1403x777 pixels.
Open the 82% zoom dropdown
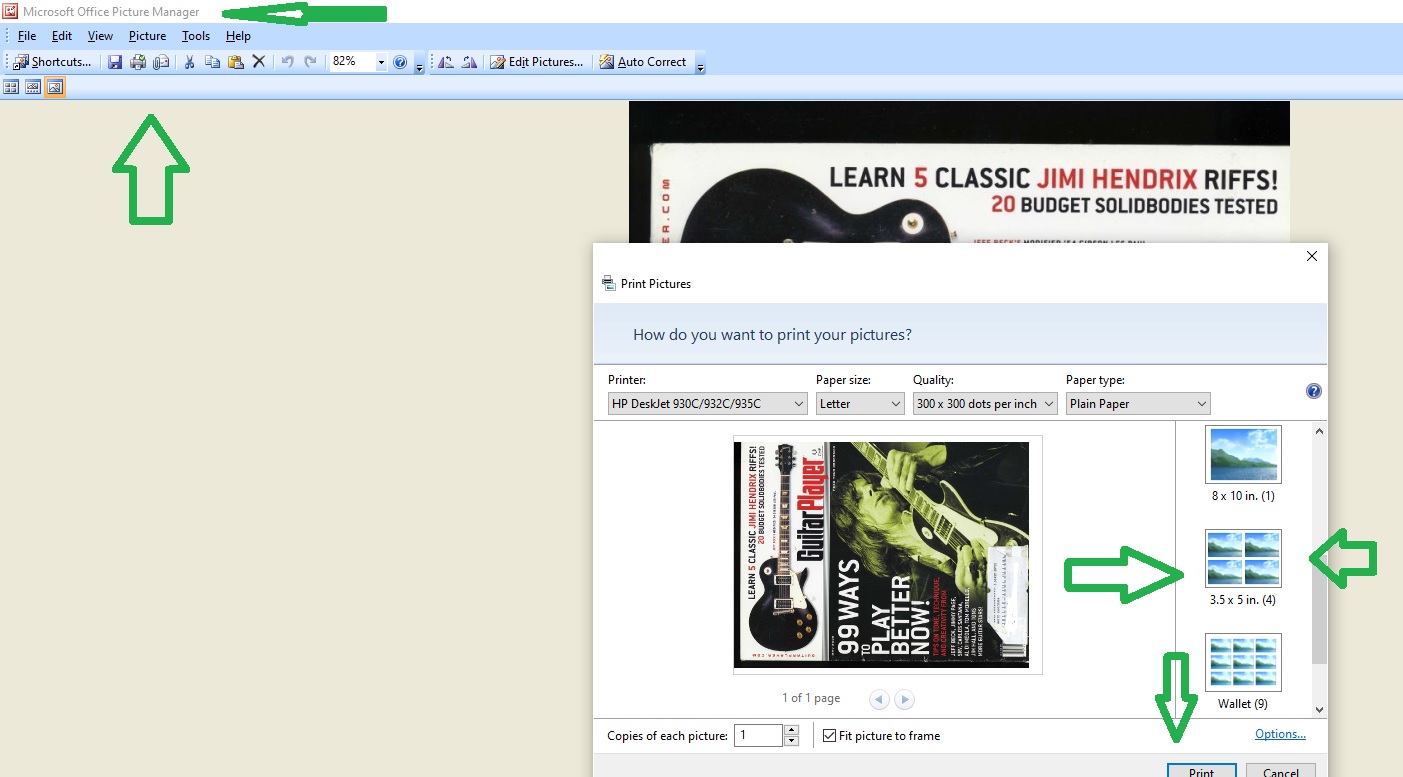(x=381, y=62)
